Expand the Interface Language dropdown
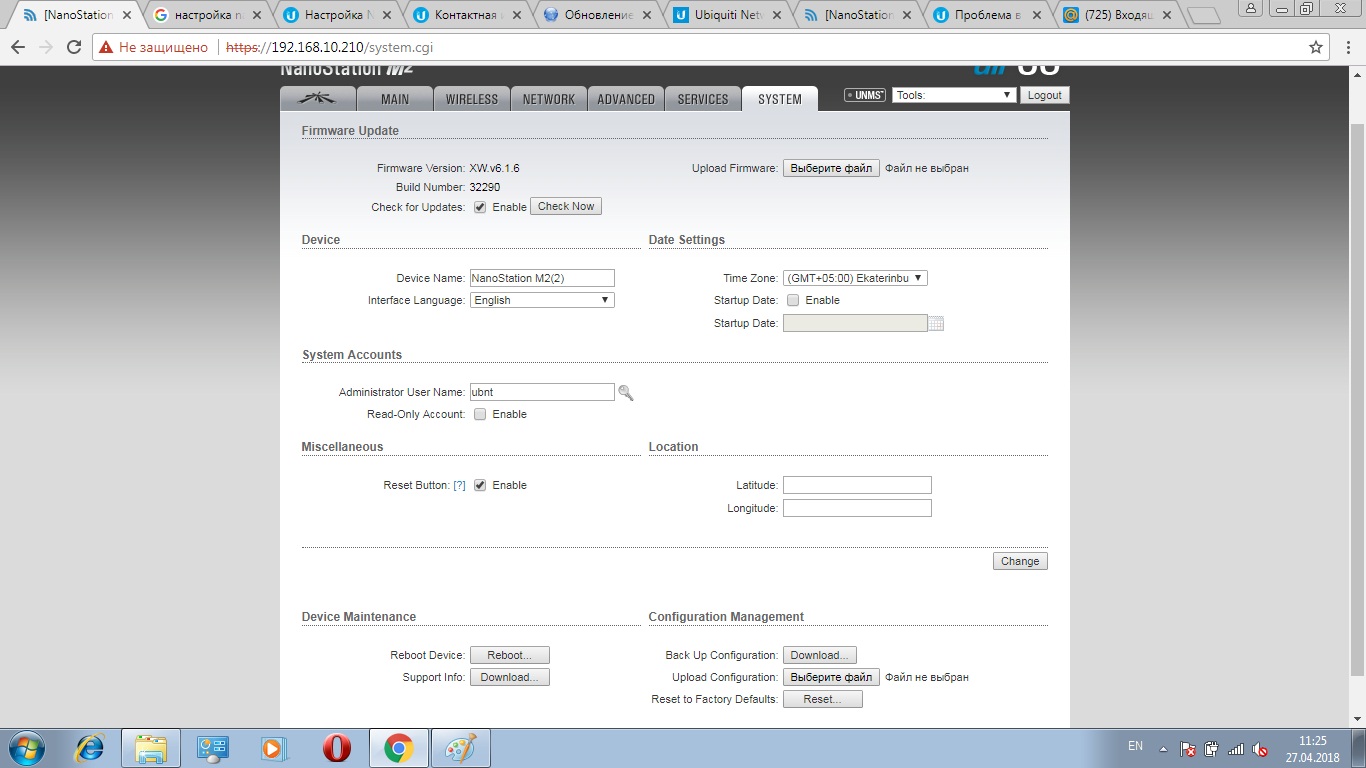1366x768 pixels. pyautogui.click(x=542, y=300)
